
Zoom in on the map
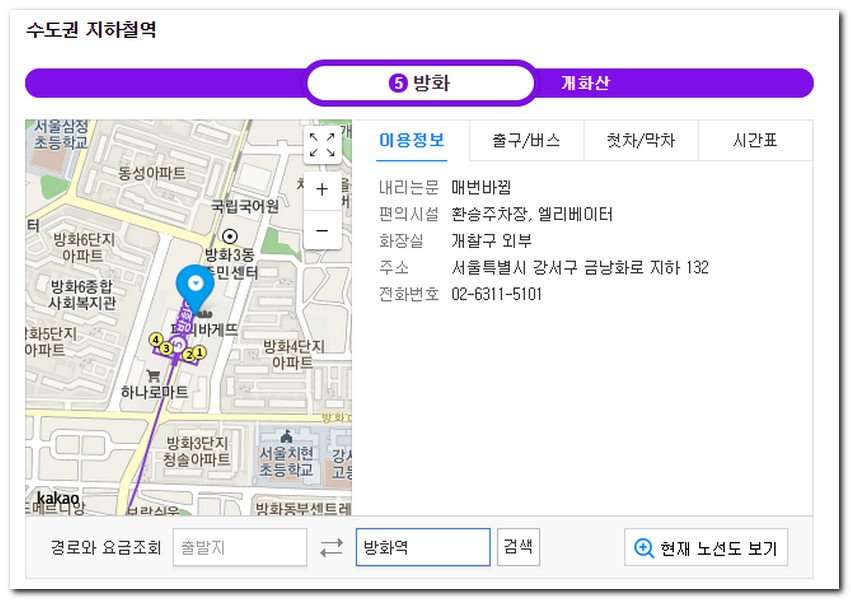point(322,190)
